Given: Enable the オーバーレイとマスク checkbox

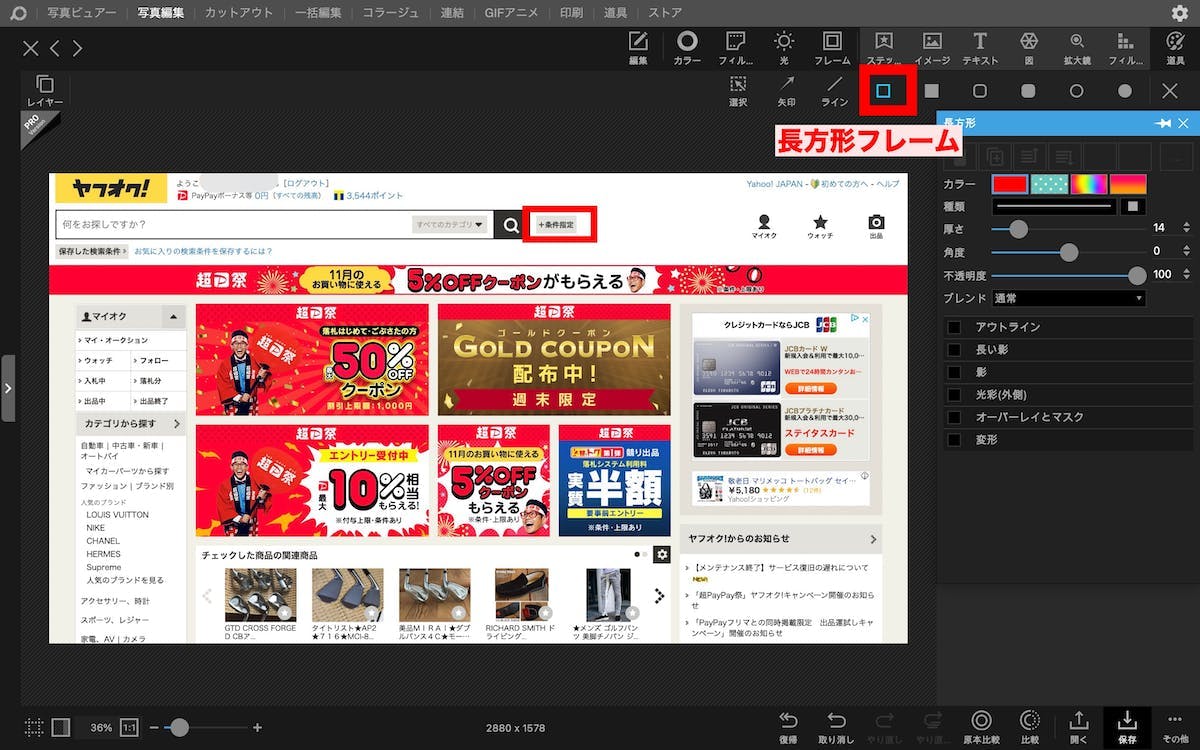Looking at the screenshot, I should (954, 417).
